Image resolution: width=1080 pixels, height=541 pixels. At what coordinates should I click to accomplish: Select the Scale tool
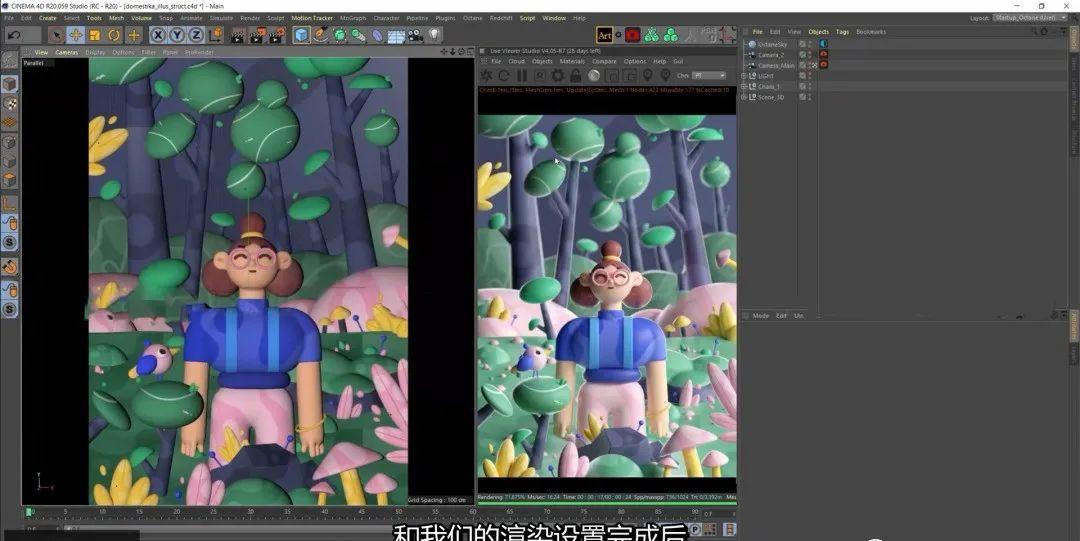95,35
